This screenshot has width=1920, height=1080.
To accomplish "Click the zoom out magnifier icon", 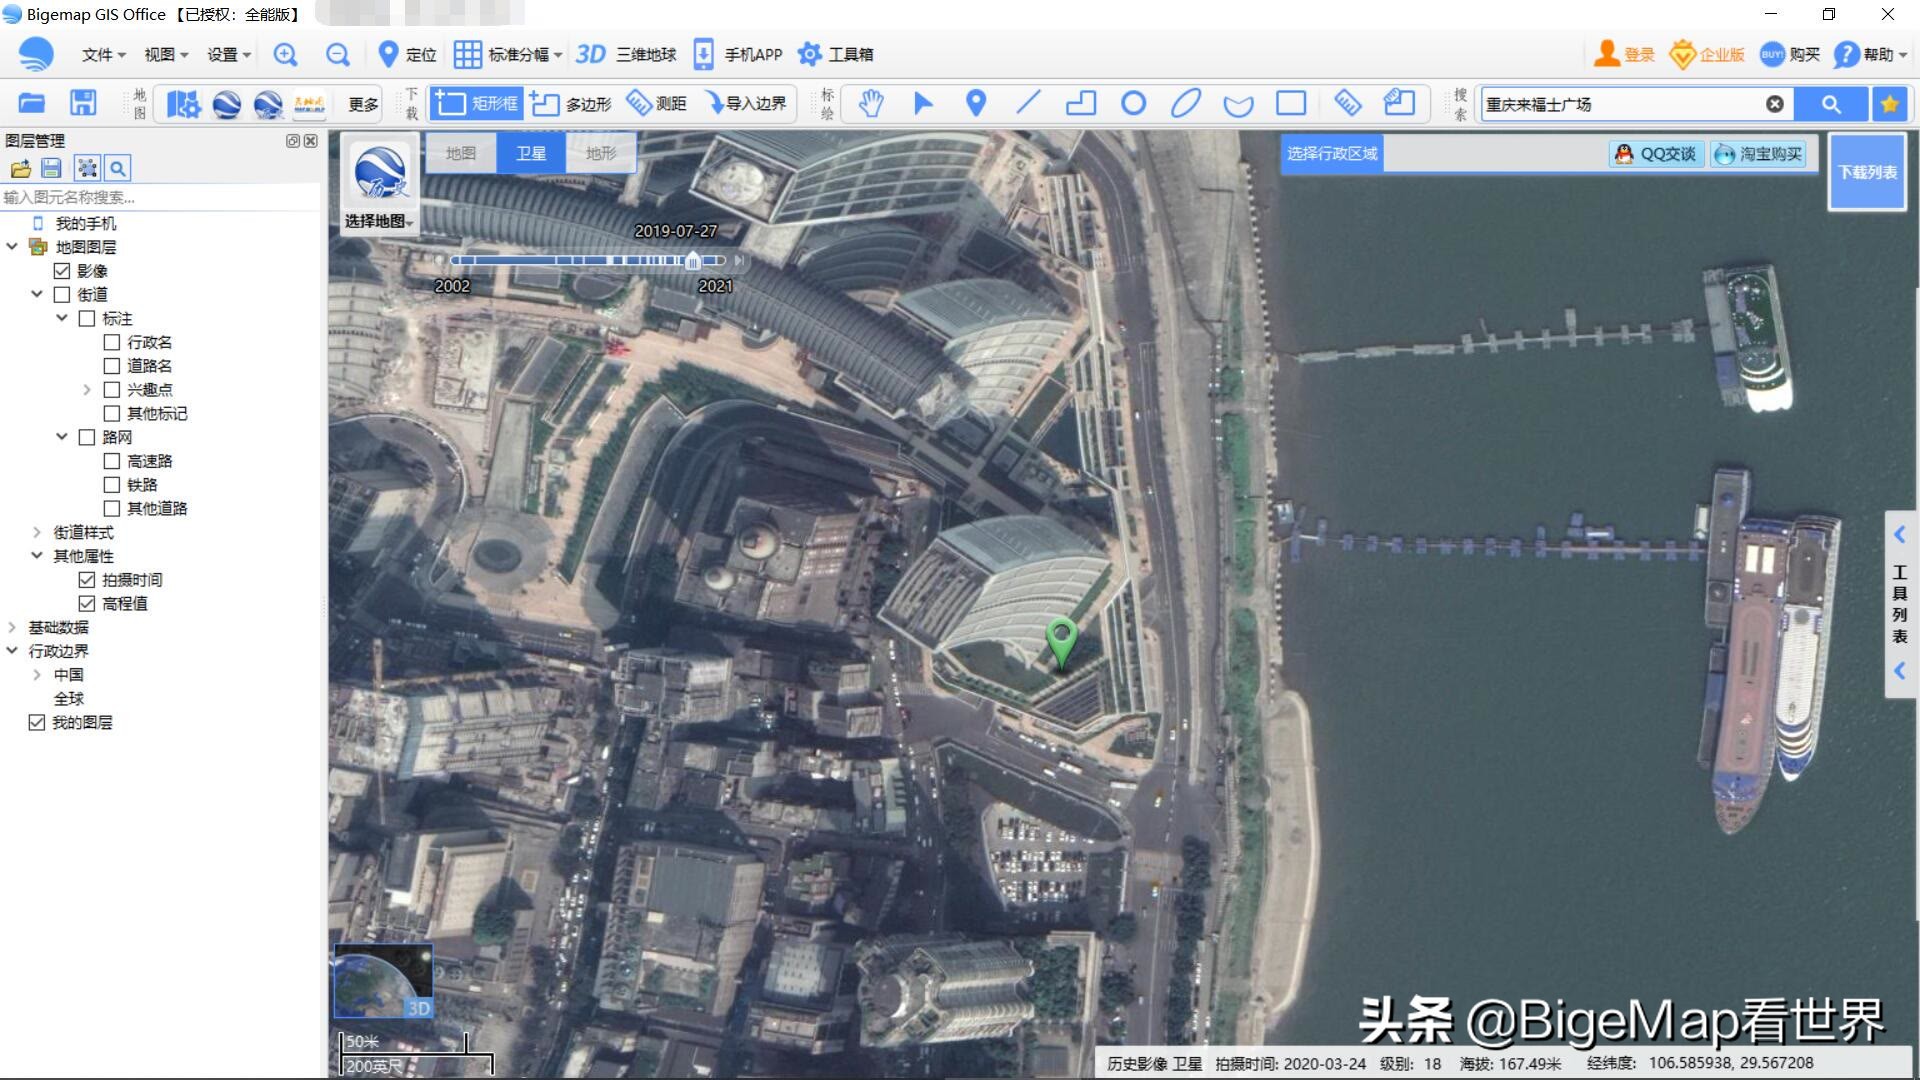I will coord(338,54).
